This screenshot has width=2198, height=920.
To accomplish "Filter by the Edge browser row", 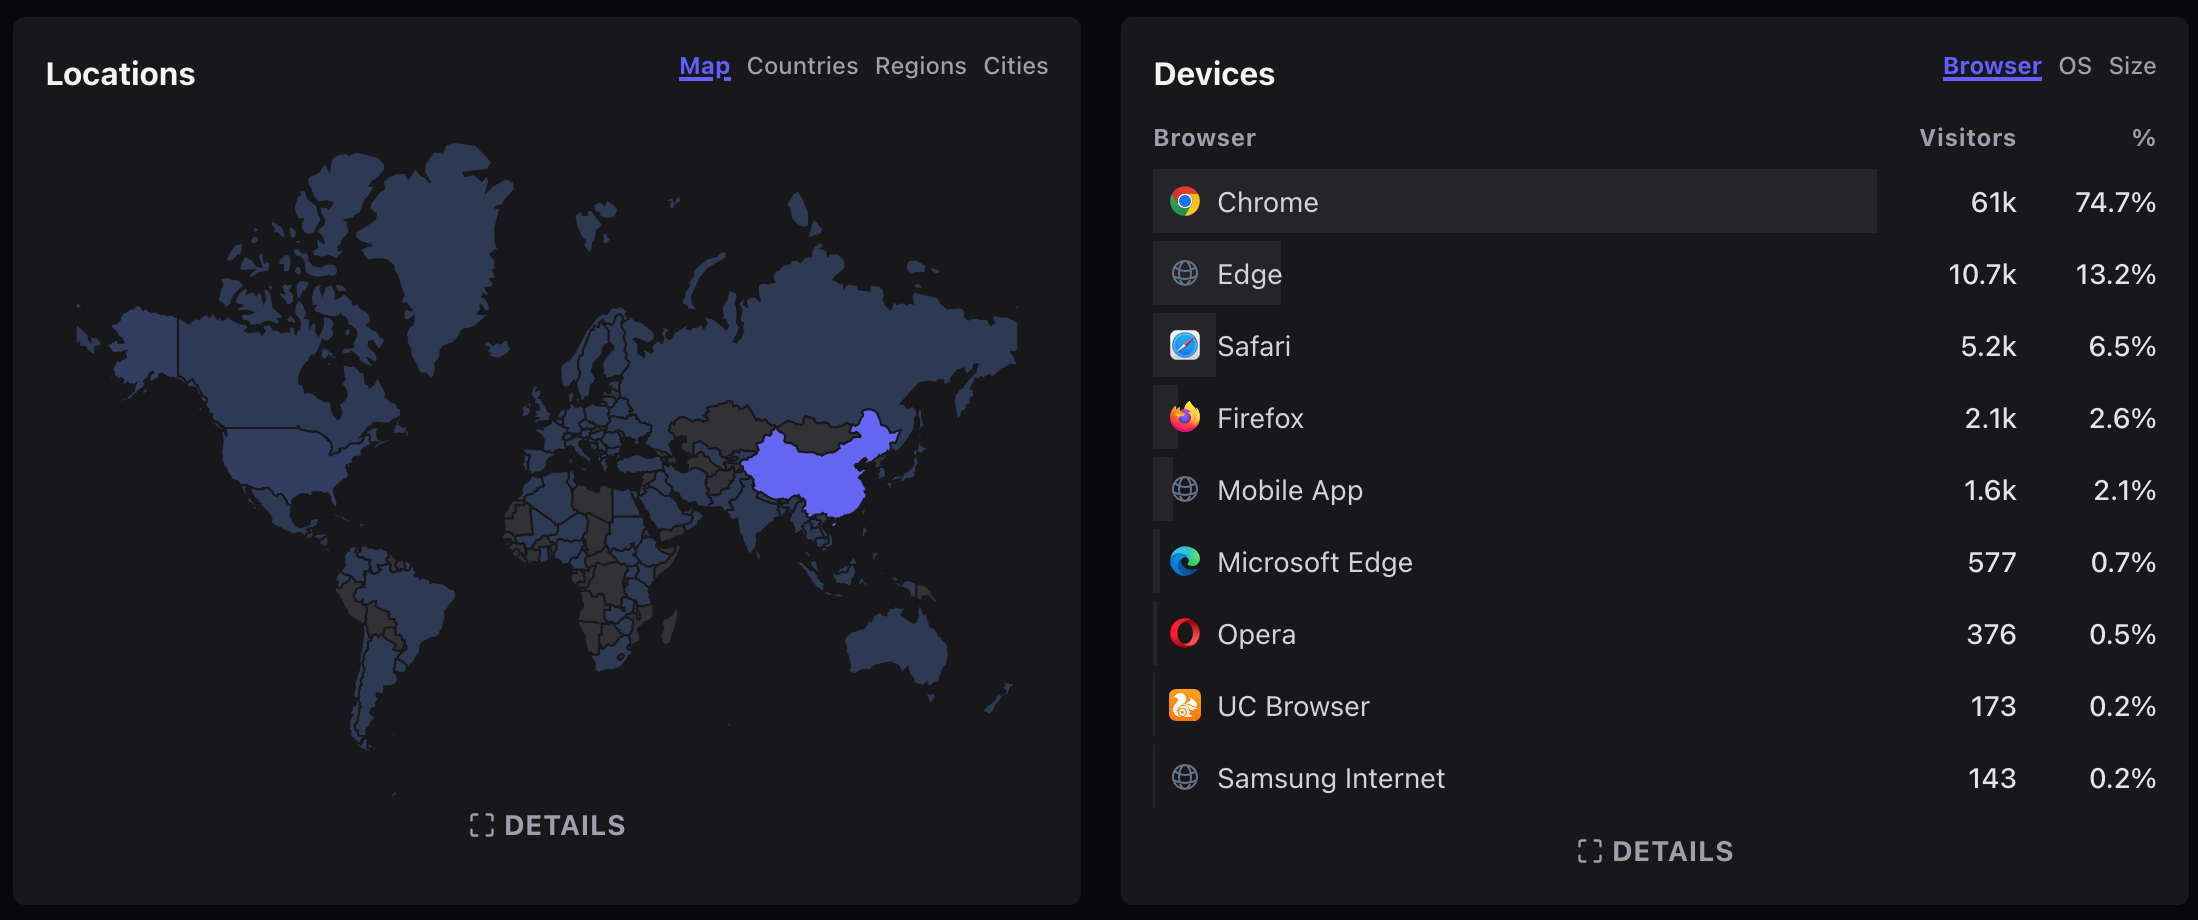I will click(x=1249, y=274).
